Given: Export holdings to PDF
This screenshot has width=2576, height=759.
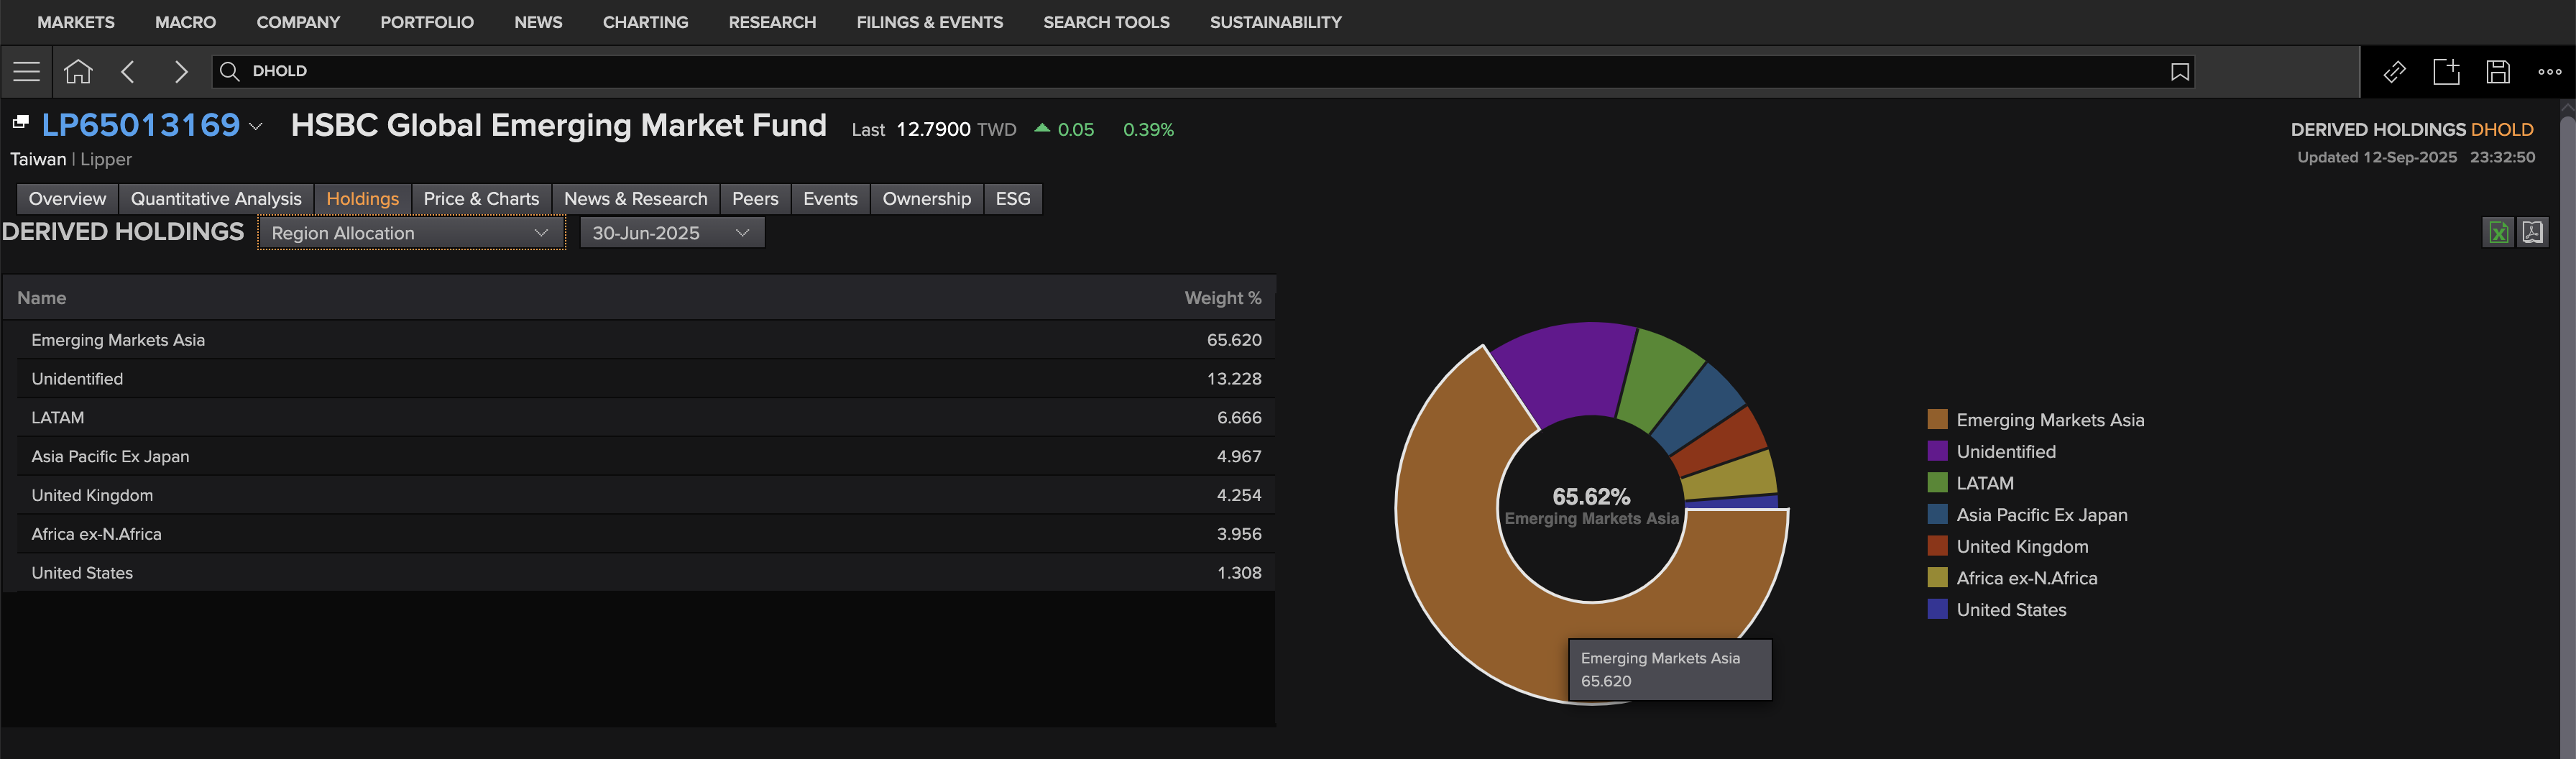Looking at the screenshot, I should pyautogui.click(x=2532, y=233).
